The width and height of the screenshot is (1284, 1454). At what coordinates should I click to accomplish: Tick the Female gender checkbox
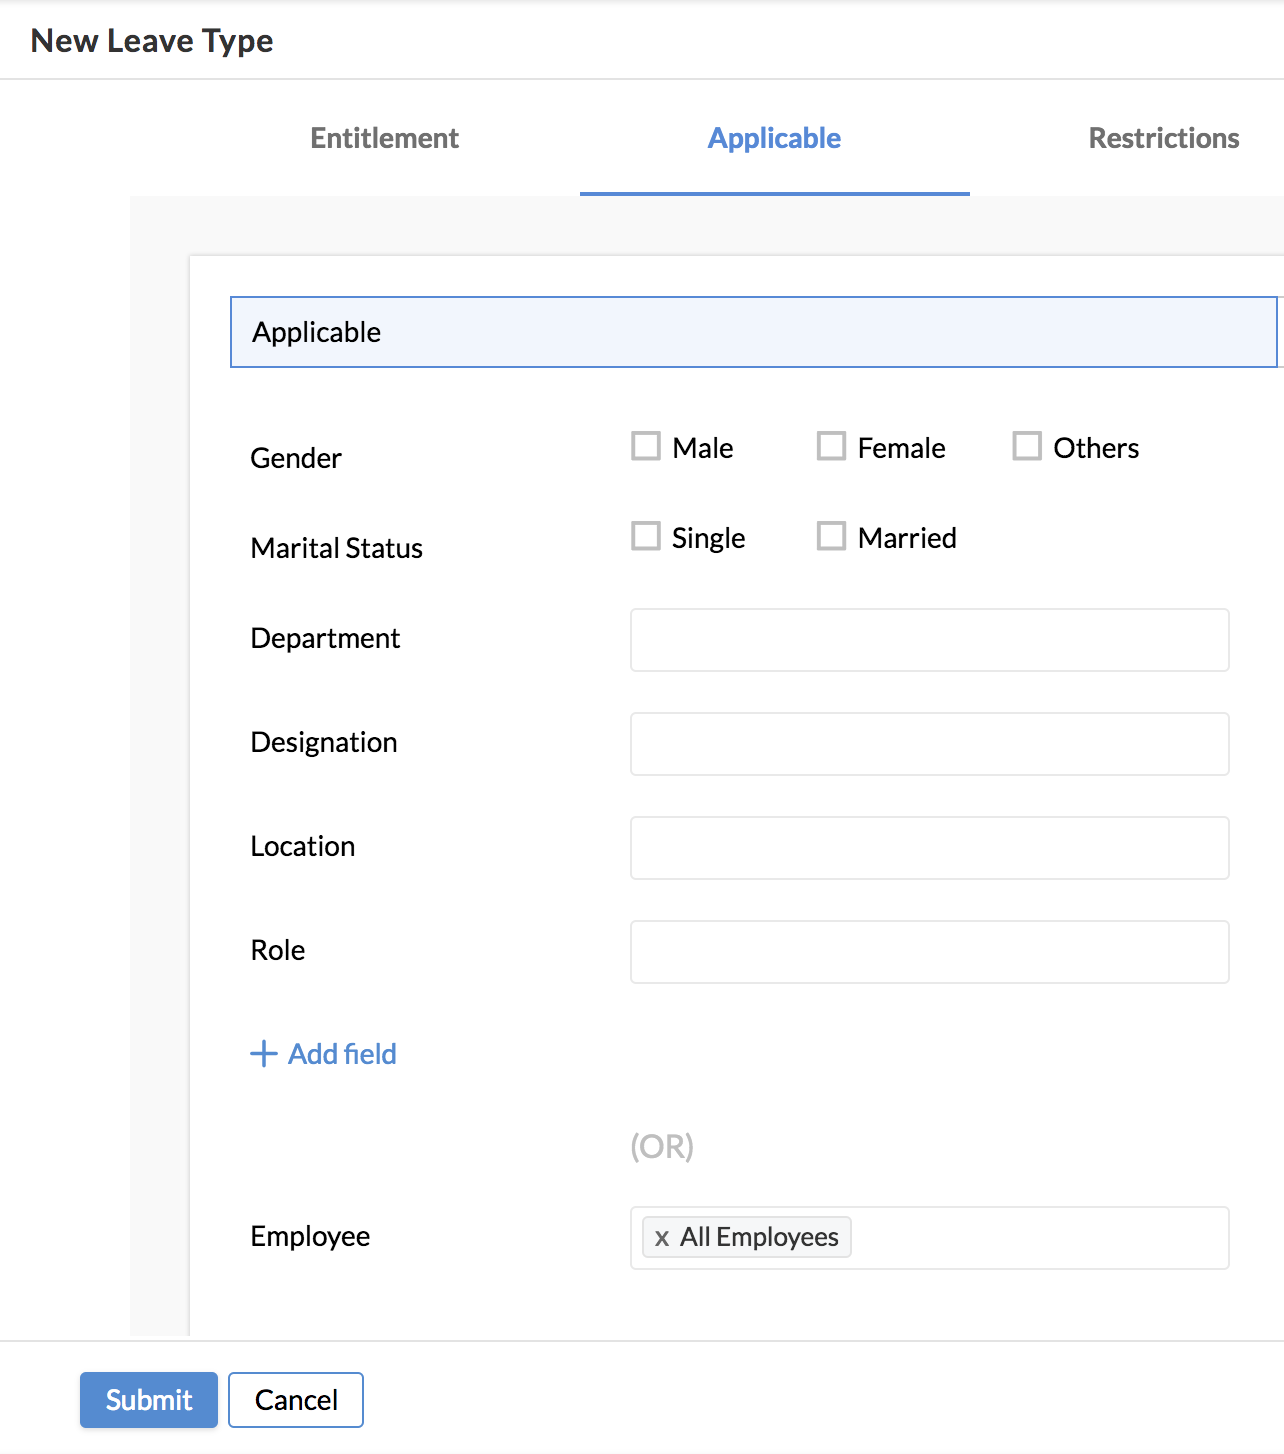[831, 446]
